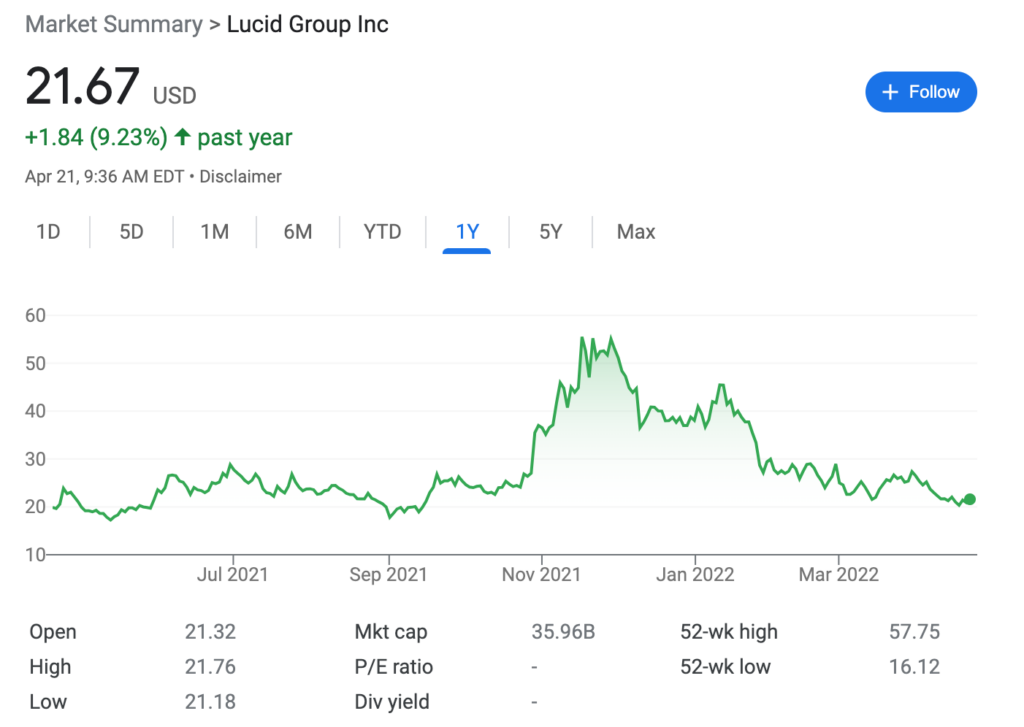Open the Disclaimer link
The width and height of the screenshot is (1024, 727).
point(240,176)
